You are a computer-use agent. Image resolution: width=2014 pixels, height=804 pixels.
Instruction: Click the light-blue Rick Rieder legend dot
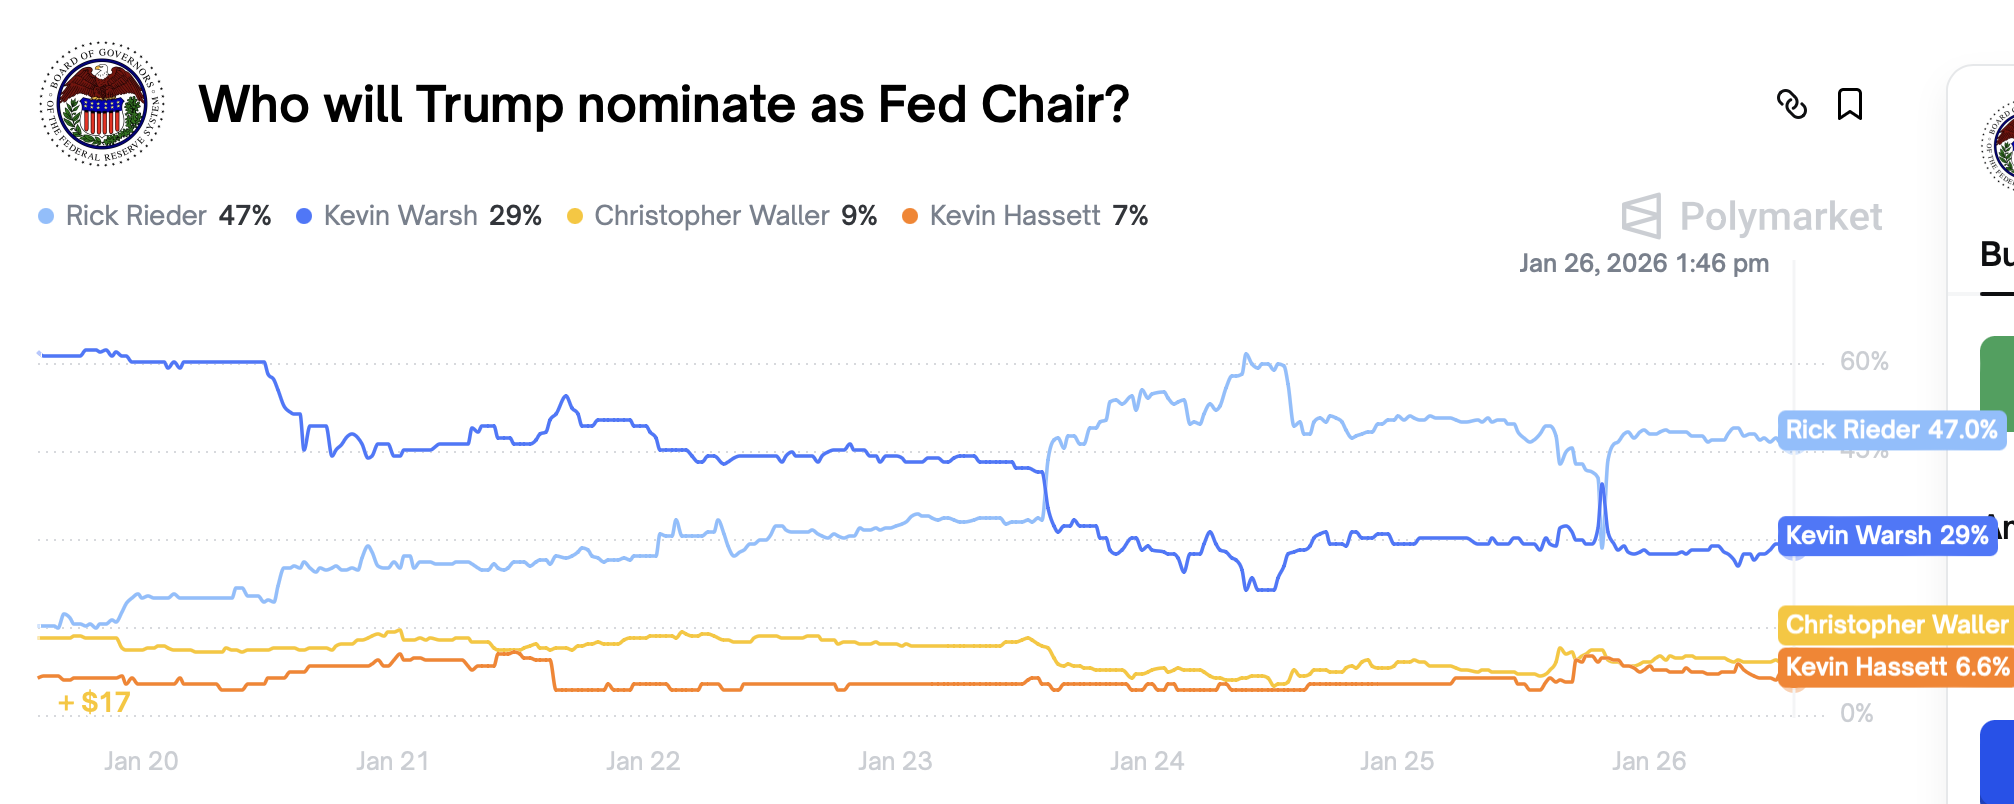(46, 216)
